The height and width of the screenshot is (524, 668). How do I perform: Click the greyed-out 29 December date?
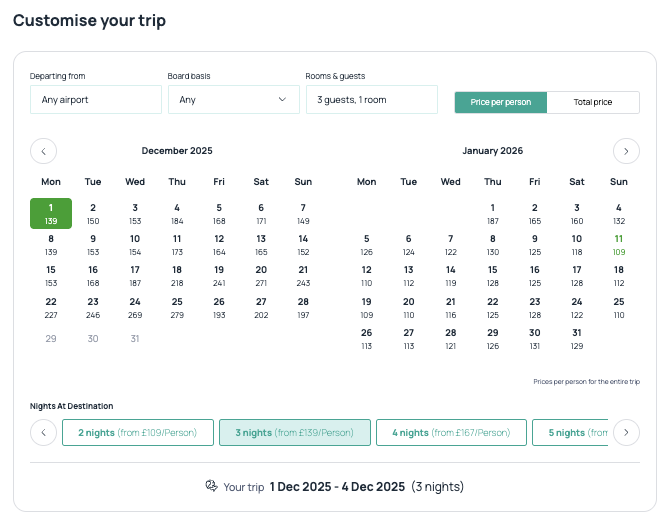point(51,339)
